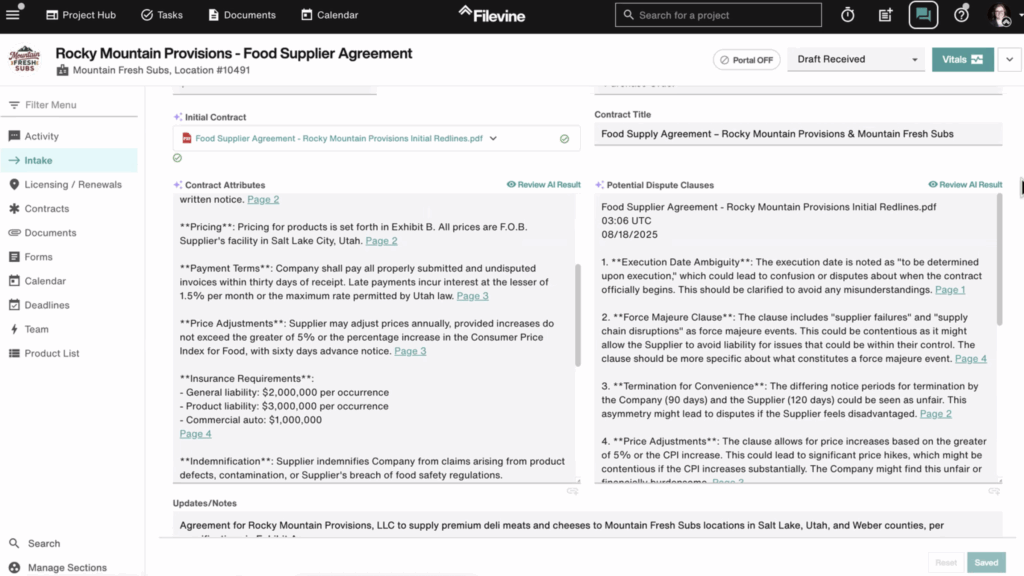Open the Draft Received status dropdown
The width and height of the screenshot is (1024, 576).
coord(856,60)
